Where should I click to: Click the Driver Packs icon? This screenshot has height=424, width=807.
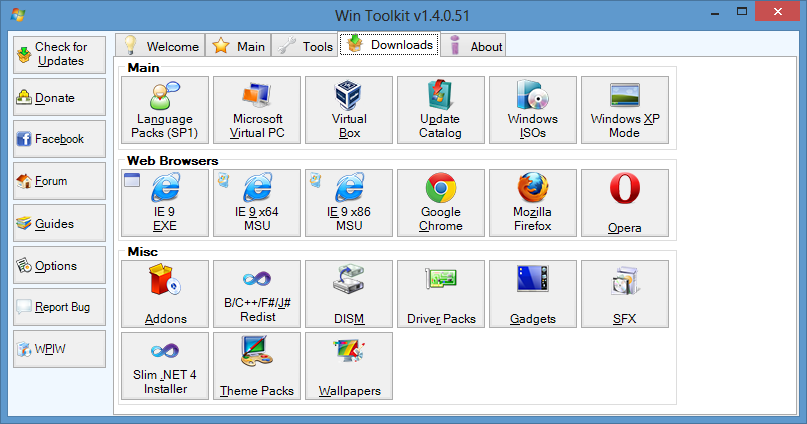point(440,294)
